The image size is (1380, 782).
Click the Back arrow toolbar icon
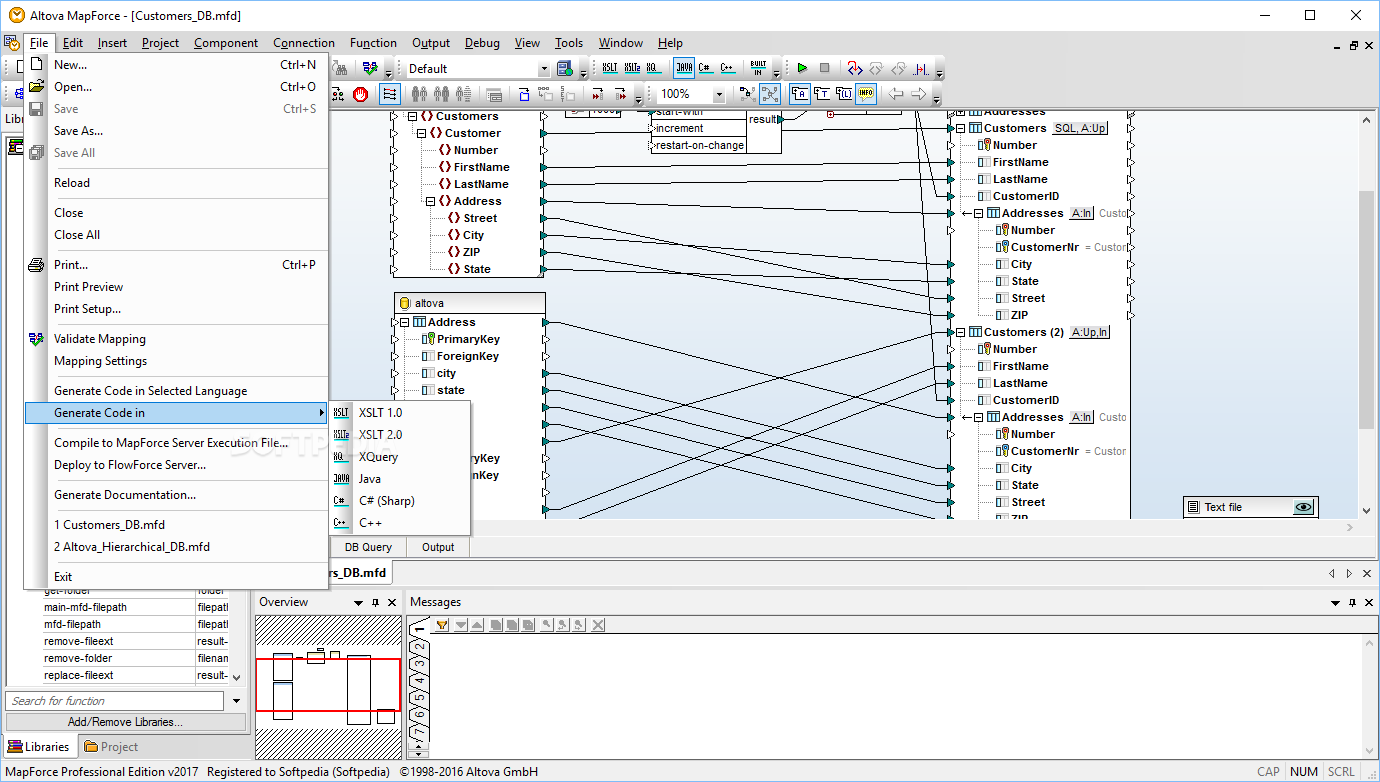click(895, 94)
